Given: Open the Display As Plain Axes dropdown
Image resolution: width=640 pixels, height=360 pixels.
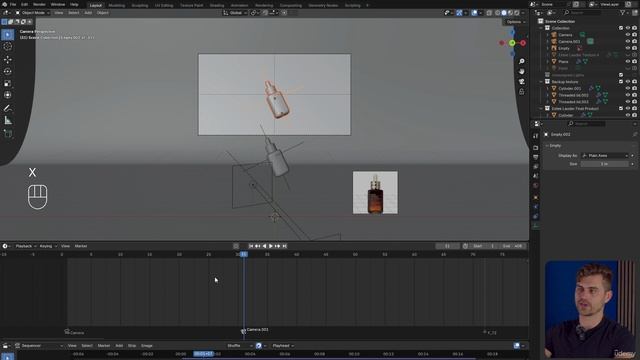Looking at the screenshot, I should pyautogui.click(x=605, y=156).
